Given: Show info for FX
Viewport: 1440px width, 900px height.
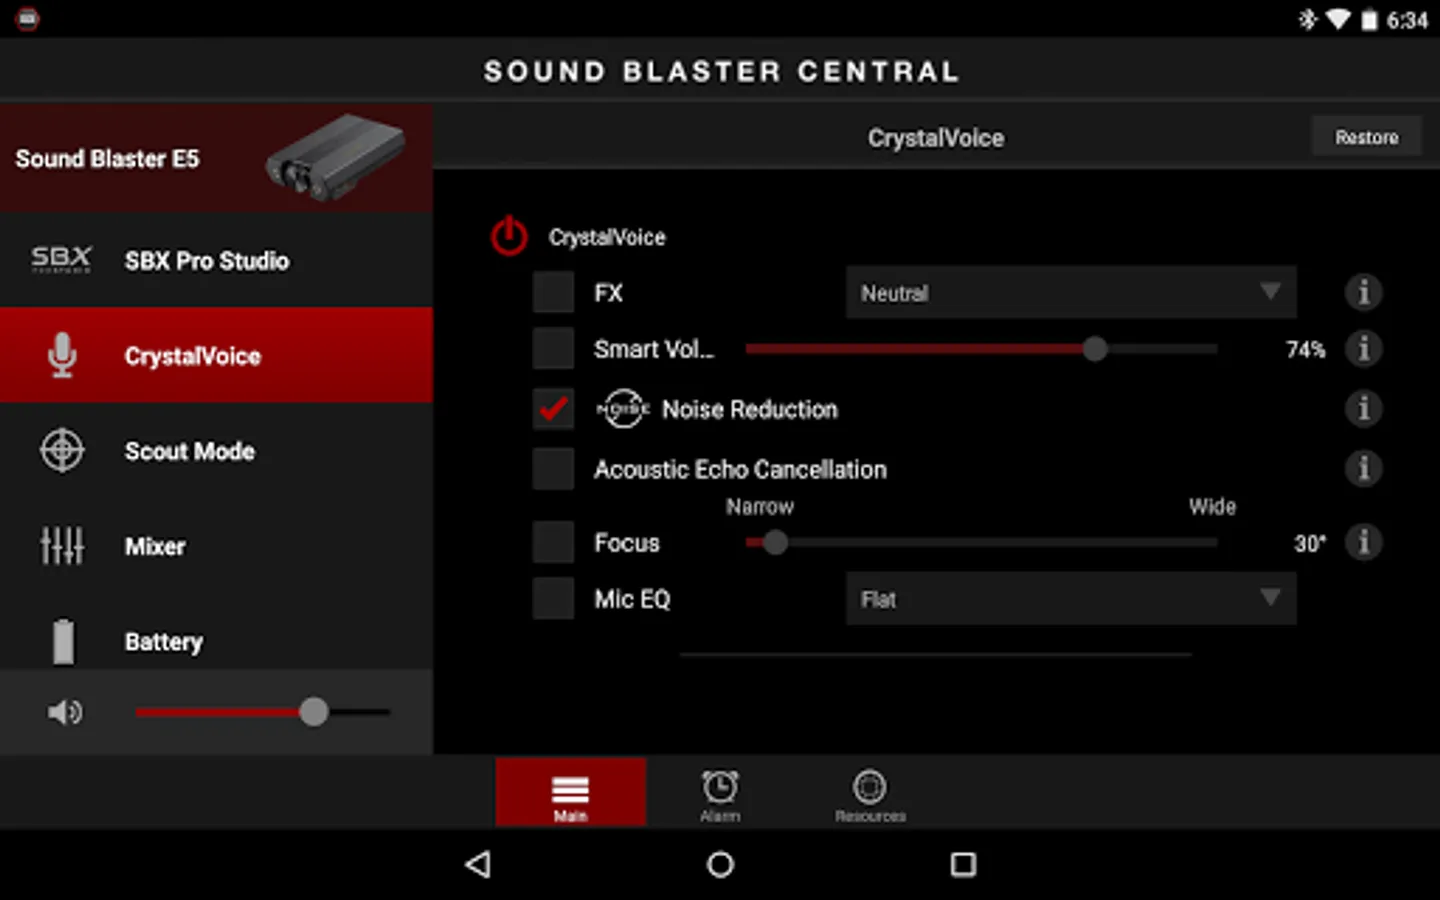Looking at the screenshot, I should pos(1363,293).
